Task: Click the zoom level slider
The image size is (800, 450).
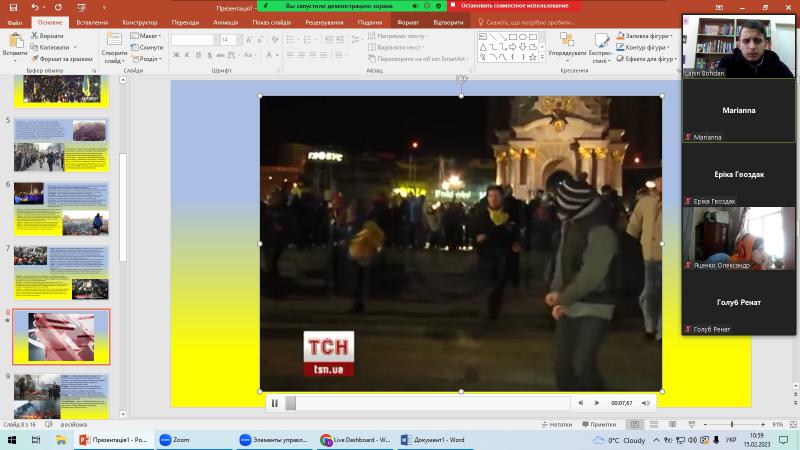Action: [x=734, y=424]
